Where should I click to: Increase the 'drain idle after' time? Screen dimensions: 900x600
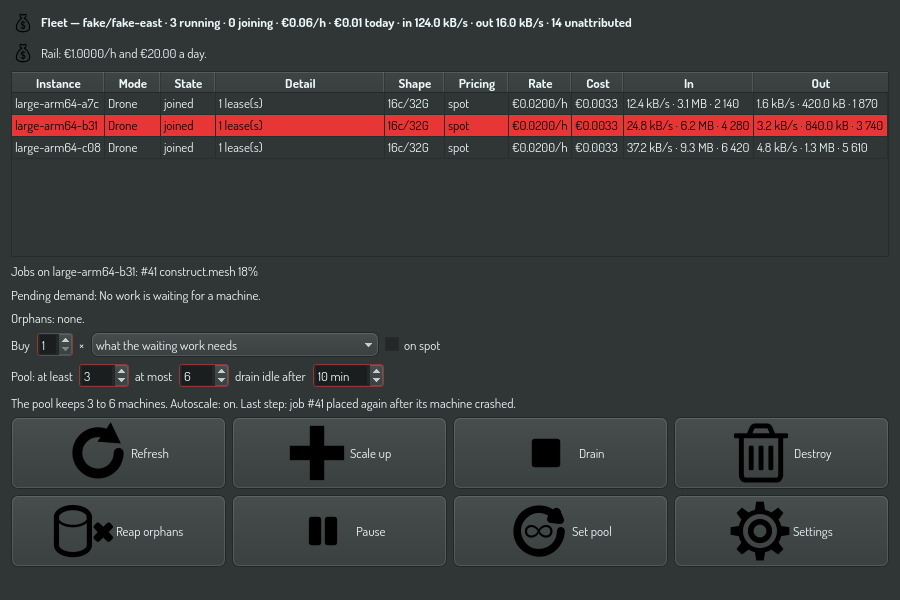click(x=377, y=371)
